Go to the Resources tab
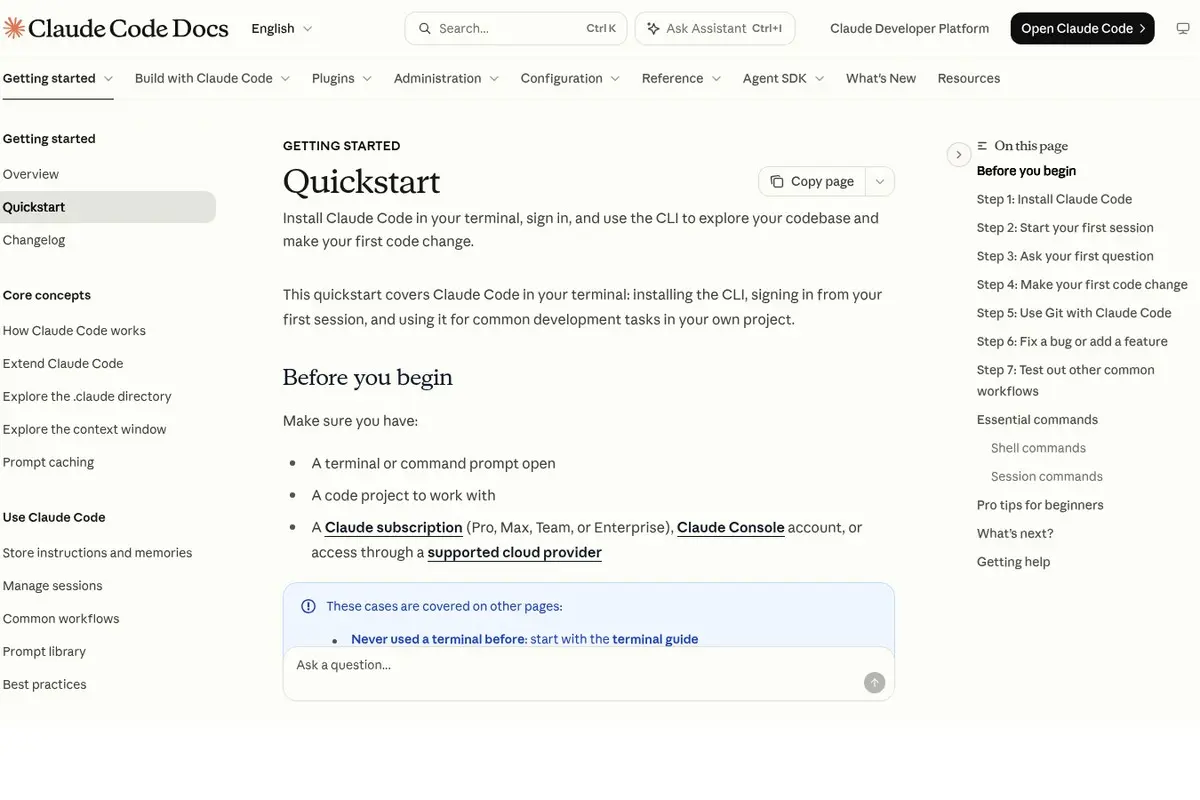 pyautogui.click(x=969, y=78)
